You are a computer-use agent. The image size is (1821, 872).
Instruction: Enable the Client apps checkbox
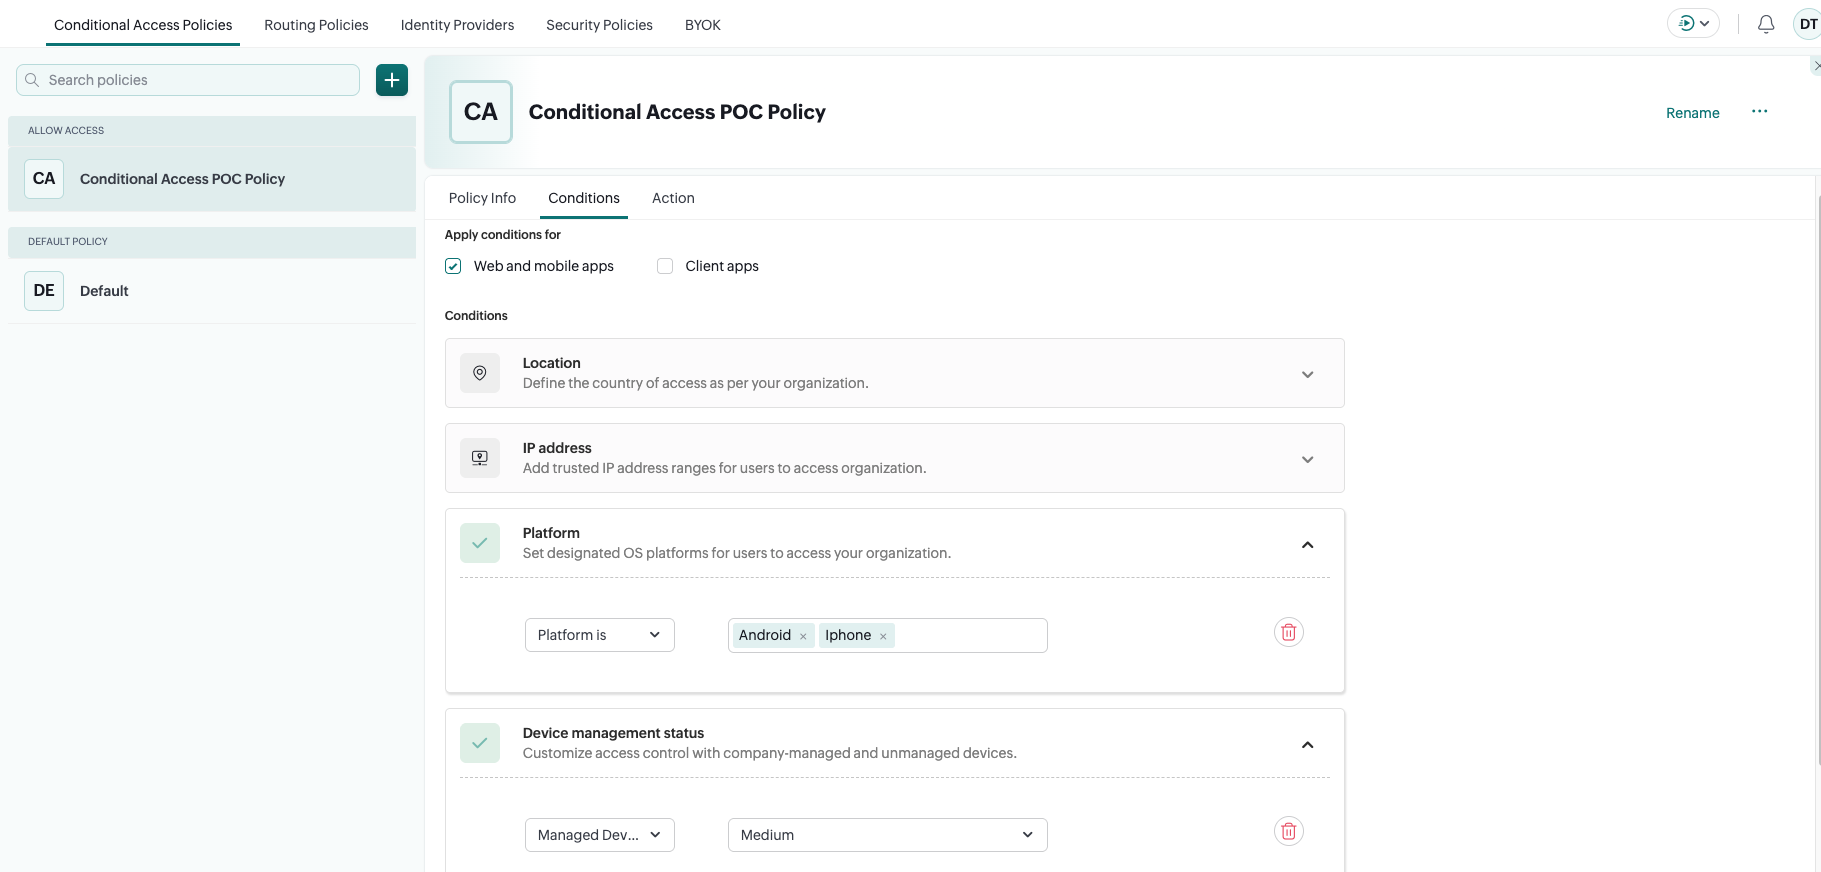(665, 266)
